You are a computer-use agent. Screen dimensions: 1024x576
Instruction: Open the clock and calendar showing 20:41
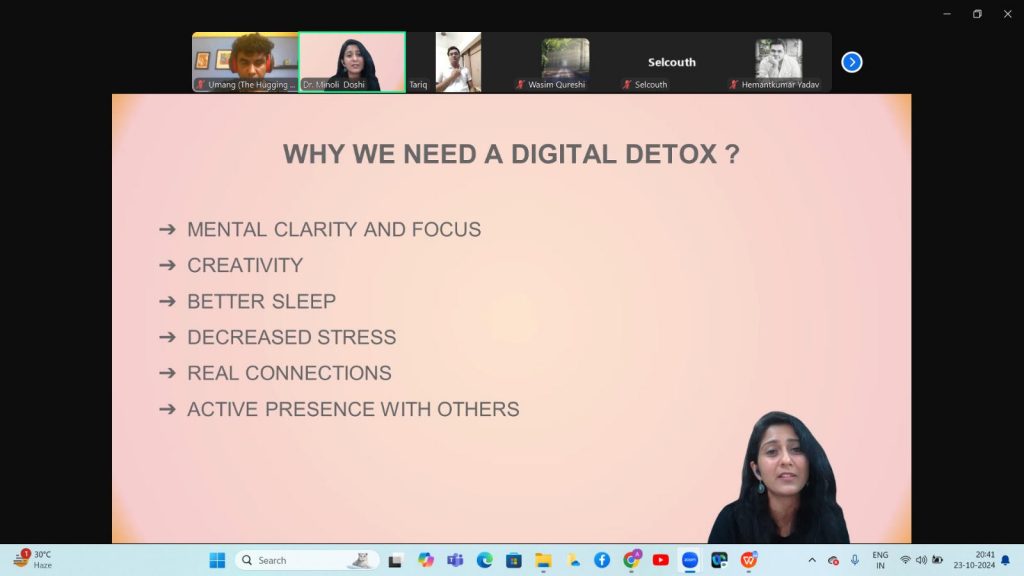[x=974, y=560]
